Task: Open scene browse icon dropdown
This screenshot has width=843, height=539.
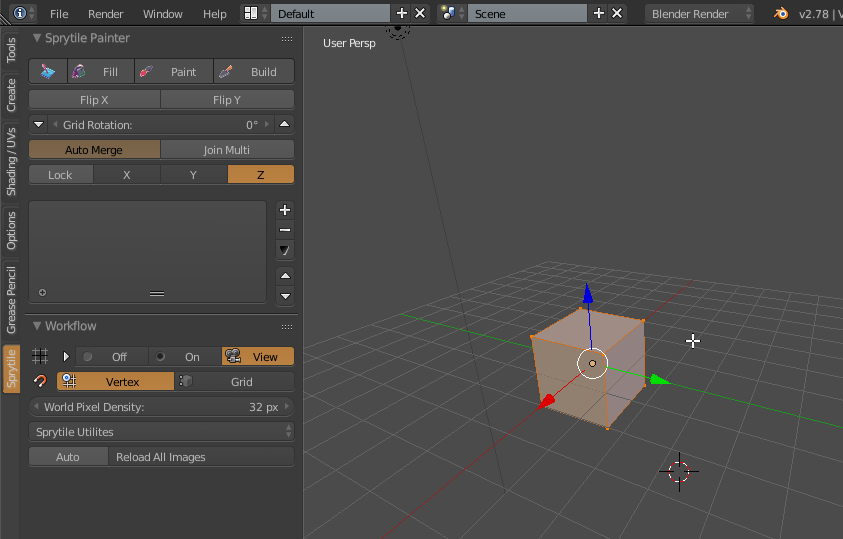Action: pyautogui.click(x=452, y=13)
